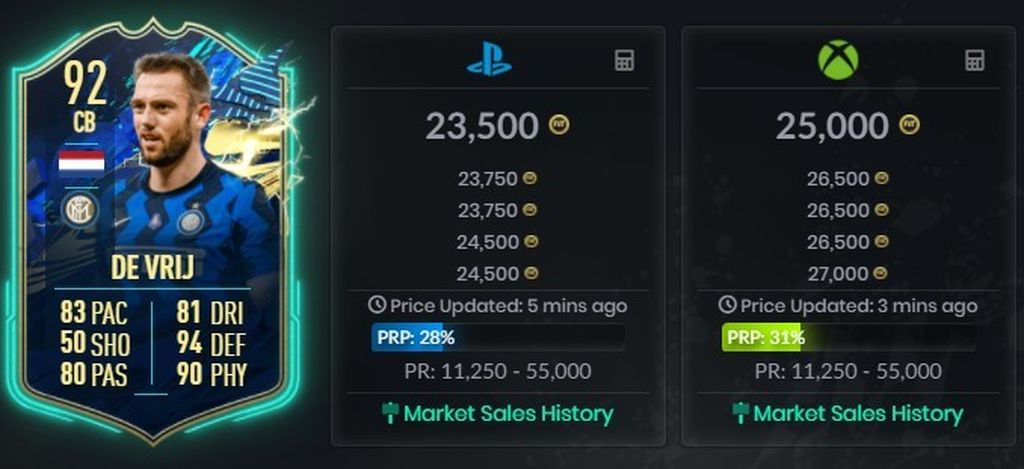The height and width of the screenshot is (469, 1024).
Task: Click the Xbox price range 11,250 - 55,000
Action: point(848,372)
